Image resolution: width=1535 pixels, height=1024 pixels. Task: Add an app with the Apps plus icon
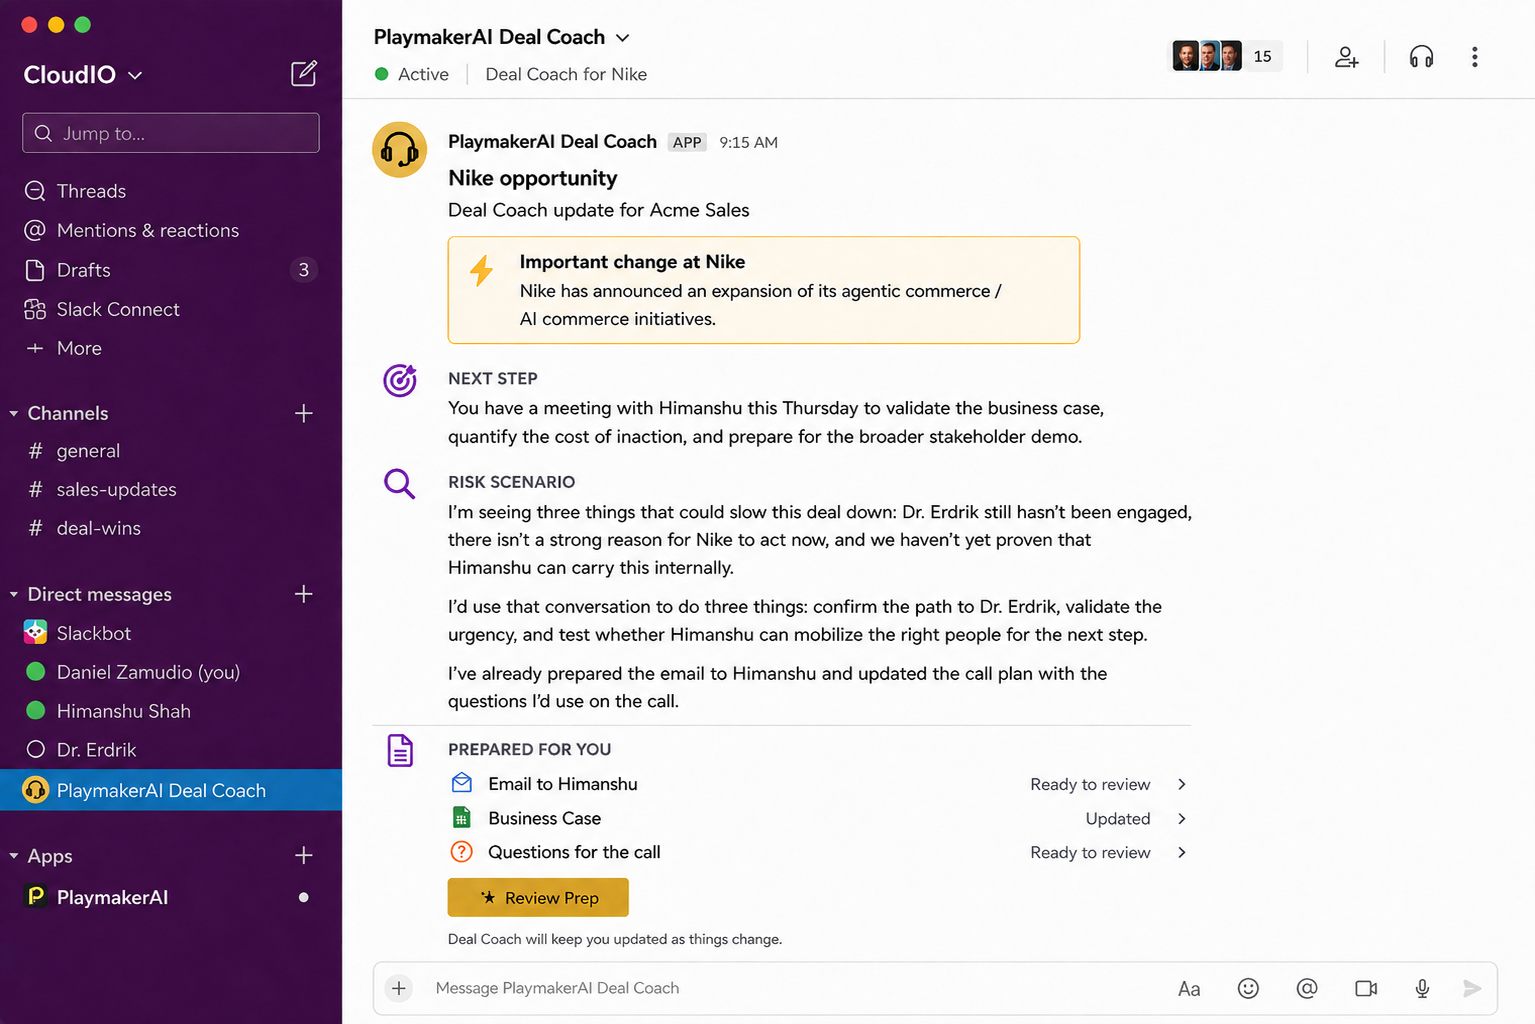click(304, 856)
